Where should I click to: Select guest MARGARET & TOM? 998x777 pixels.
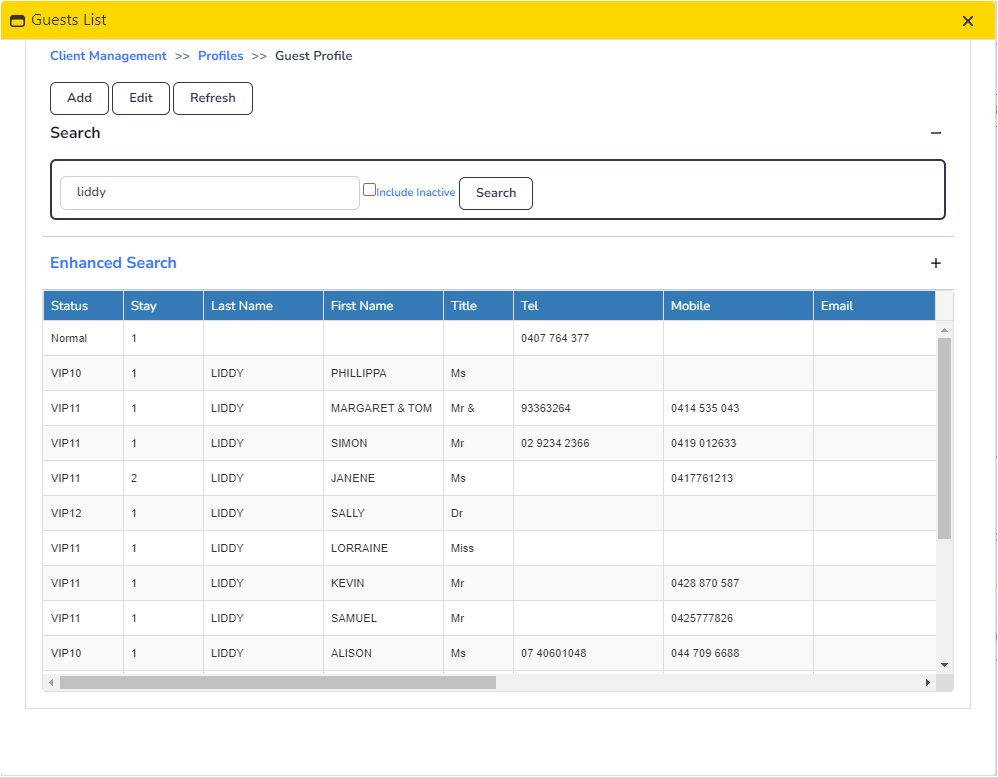click(x=489, y=408)
